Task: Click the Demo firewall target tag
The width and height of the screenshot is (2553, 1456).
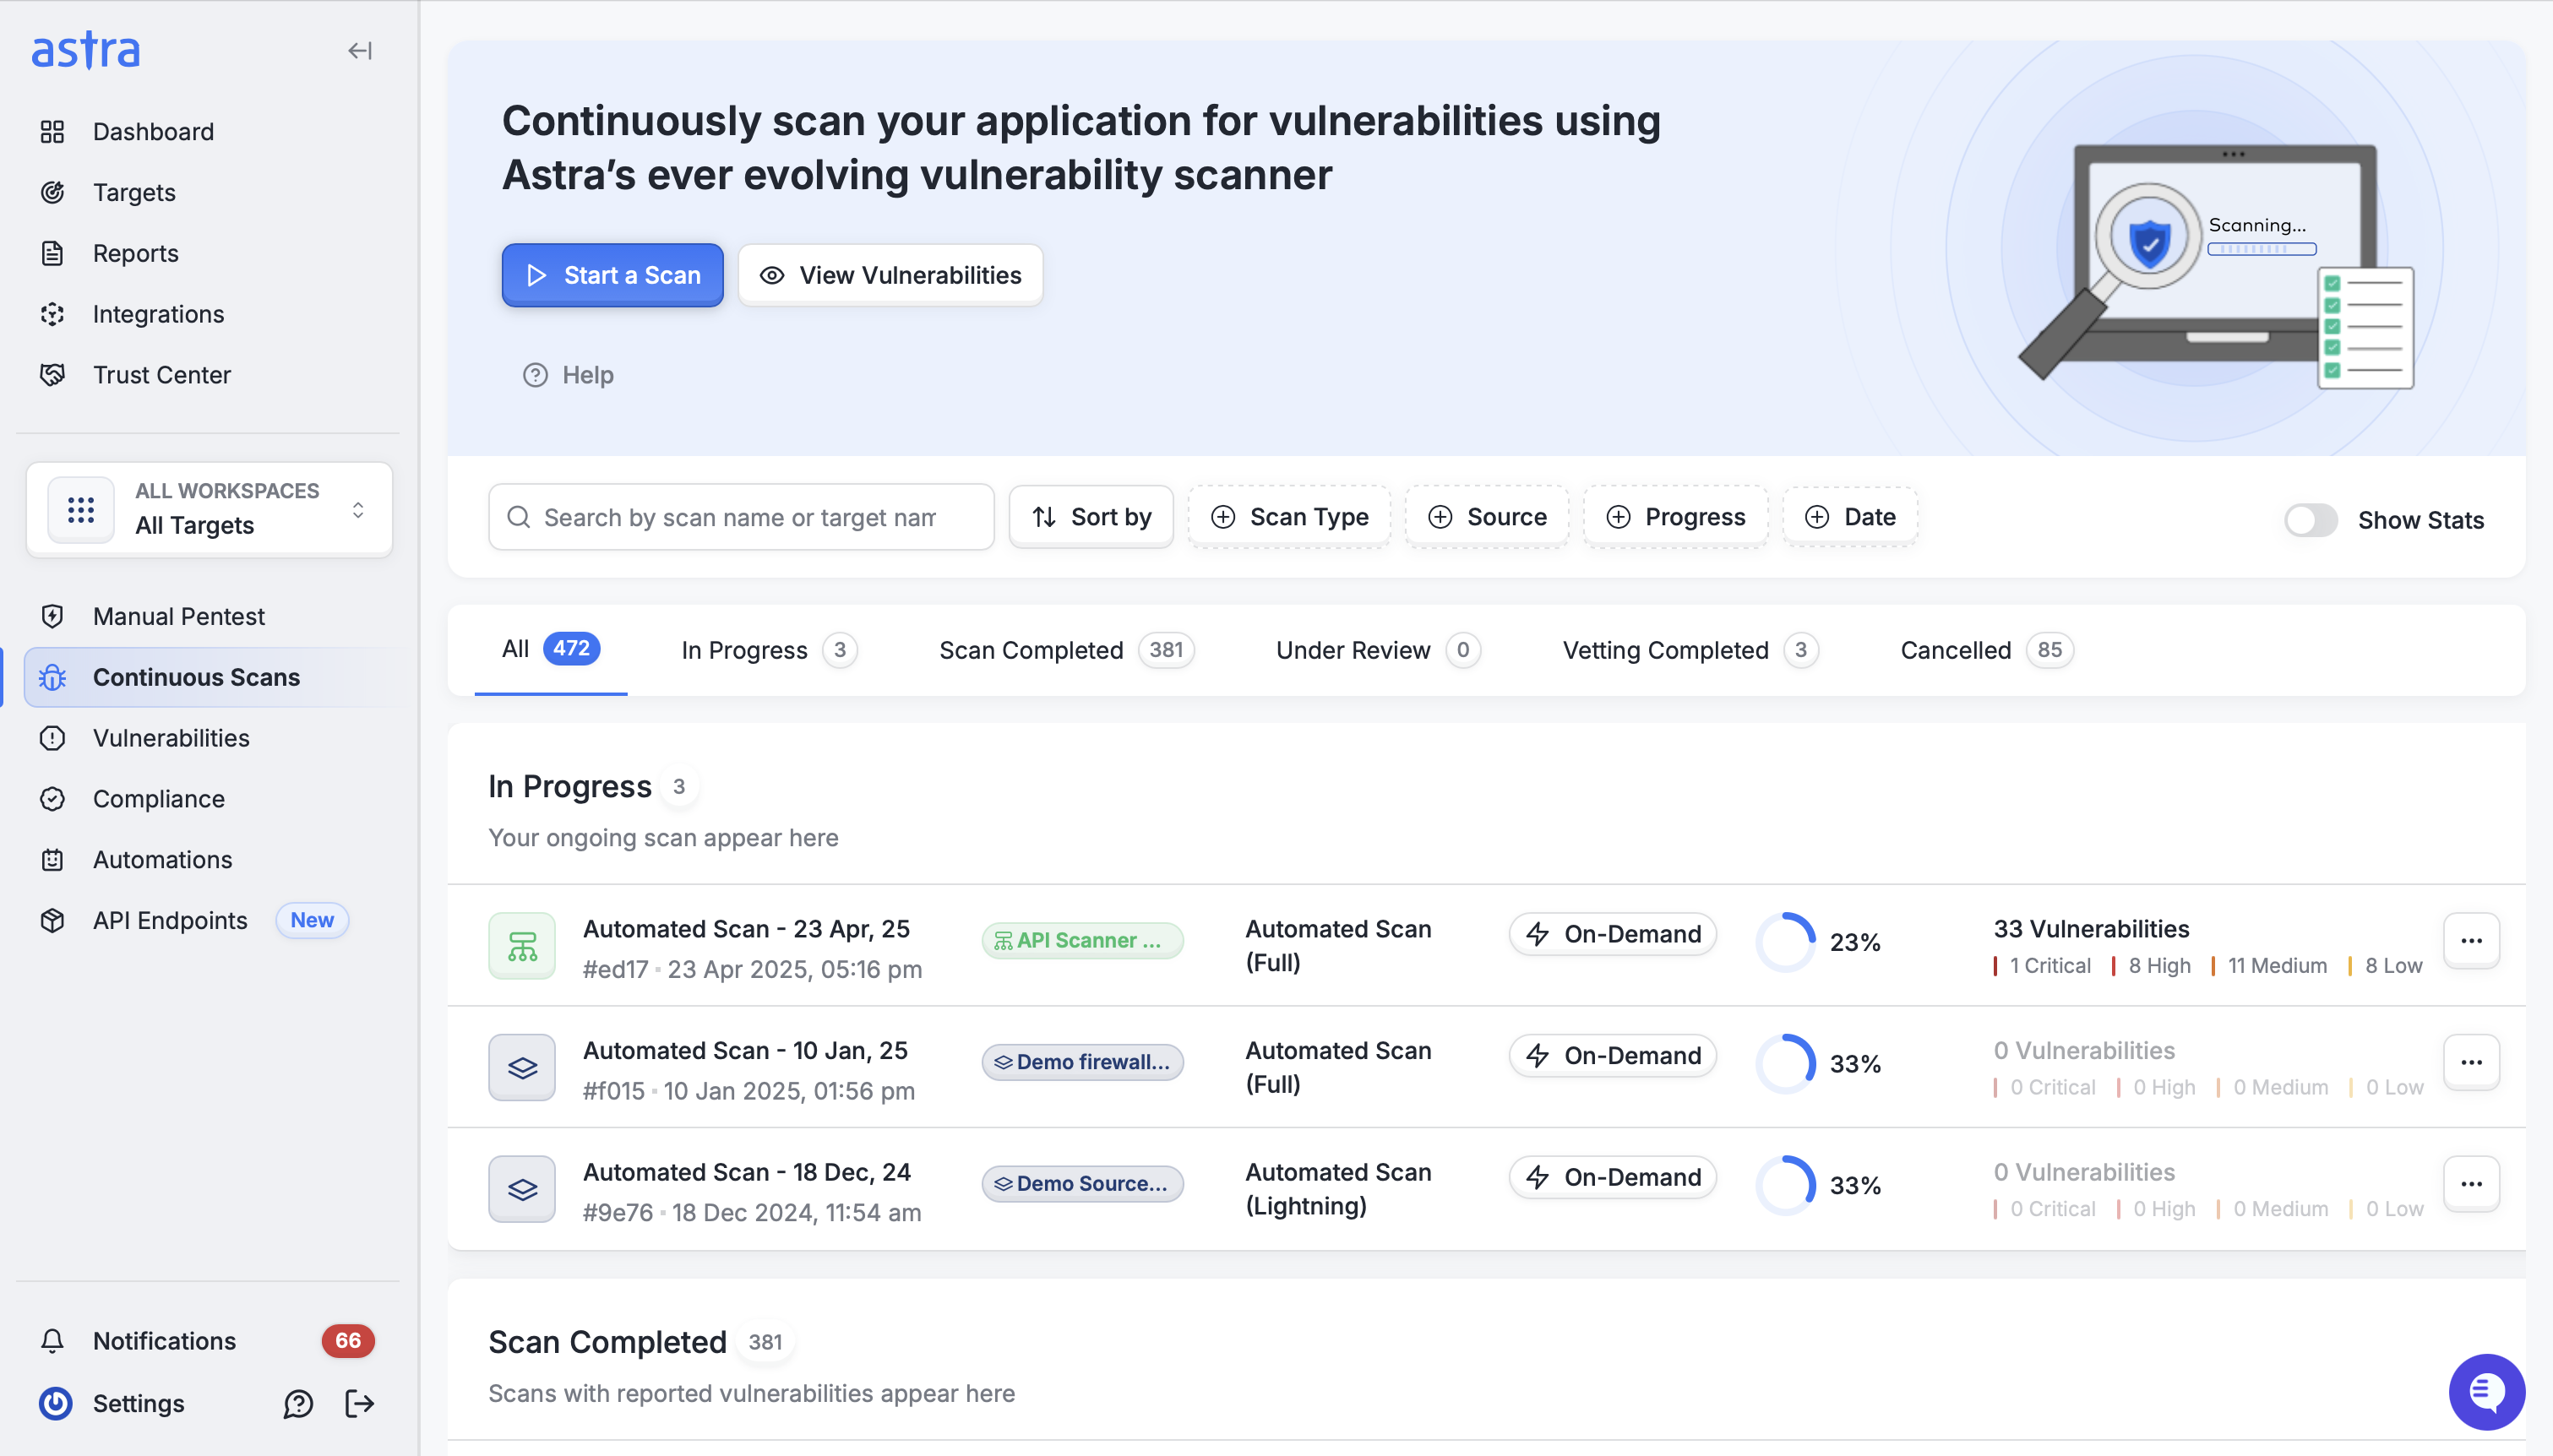Action: [x=1082, y=1062]
